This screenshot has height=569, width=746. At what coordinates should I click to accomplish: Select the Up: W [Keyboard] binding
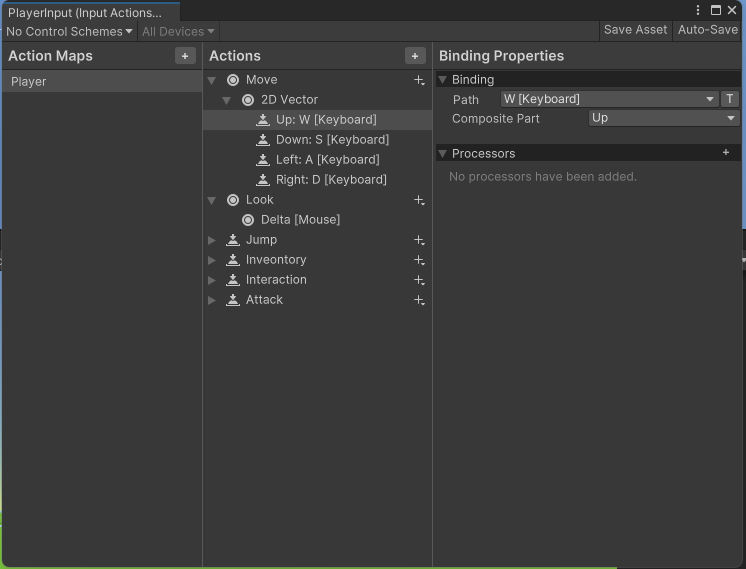317,120
